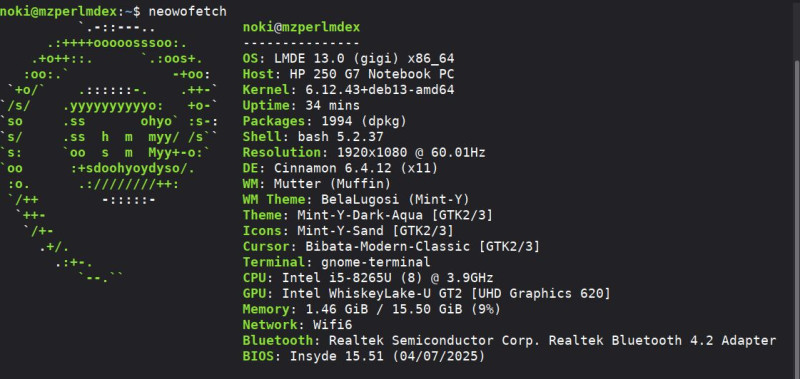This screenshot has height=379, width=800.
Task: Click the Host HP 250 G7 line
Action: pyautogui.click(x=348, y=74)
